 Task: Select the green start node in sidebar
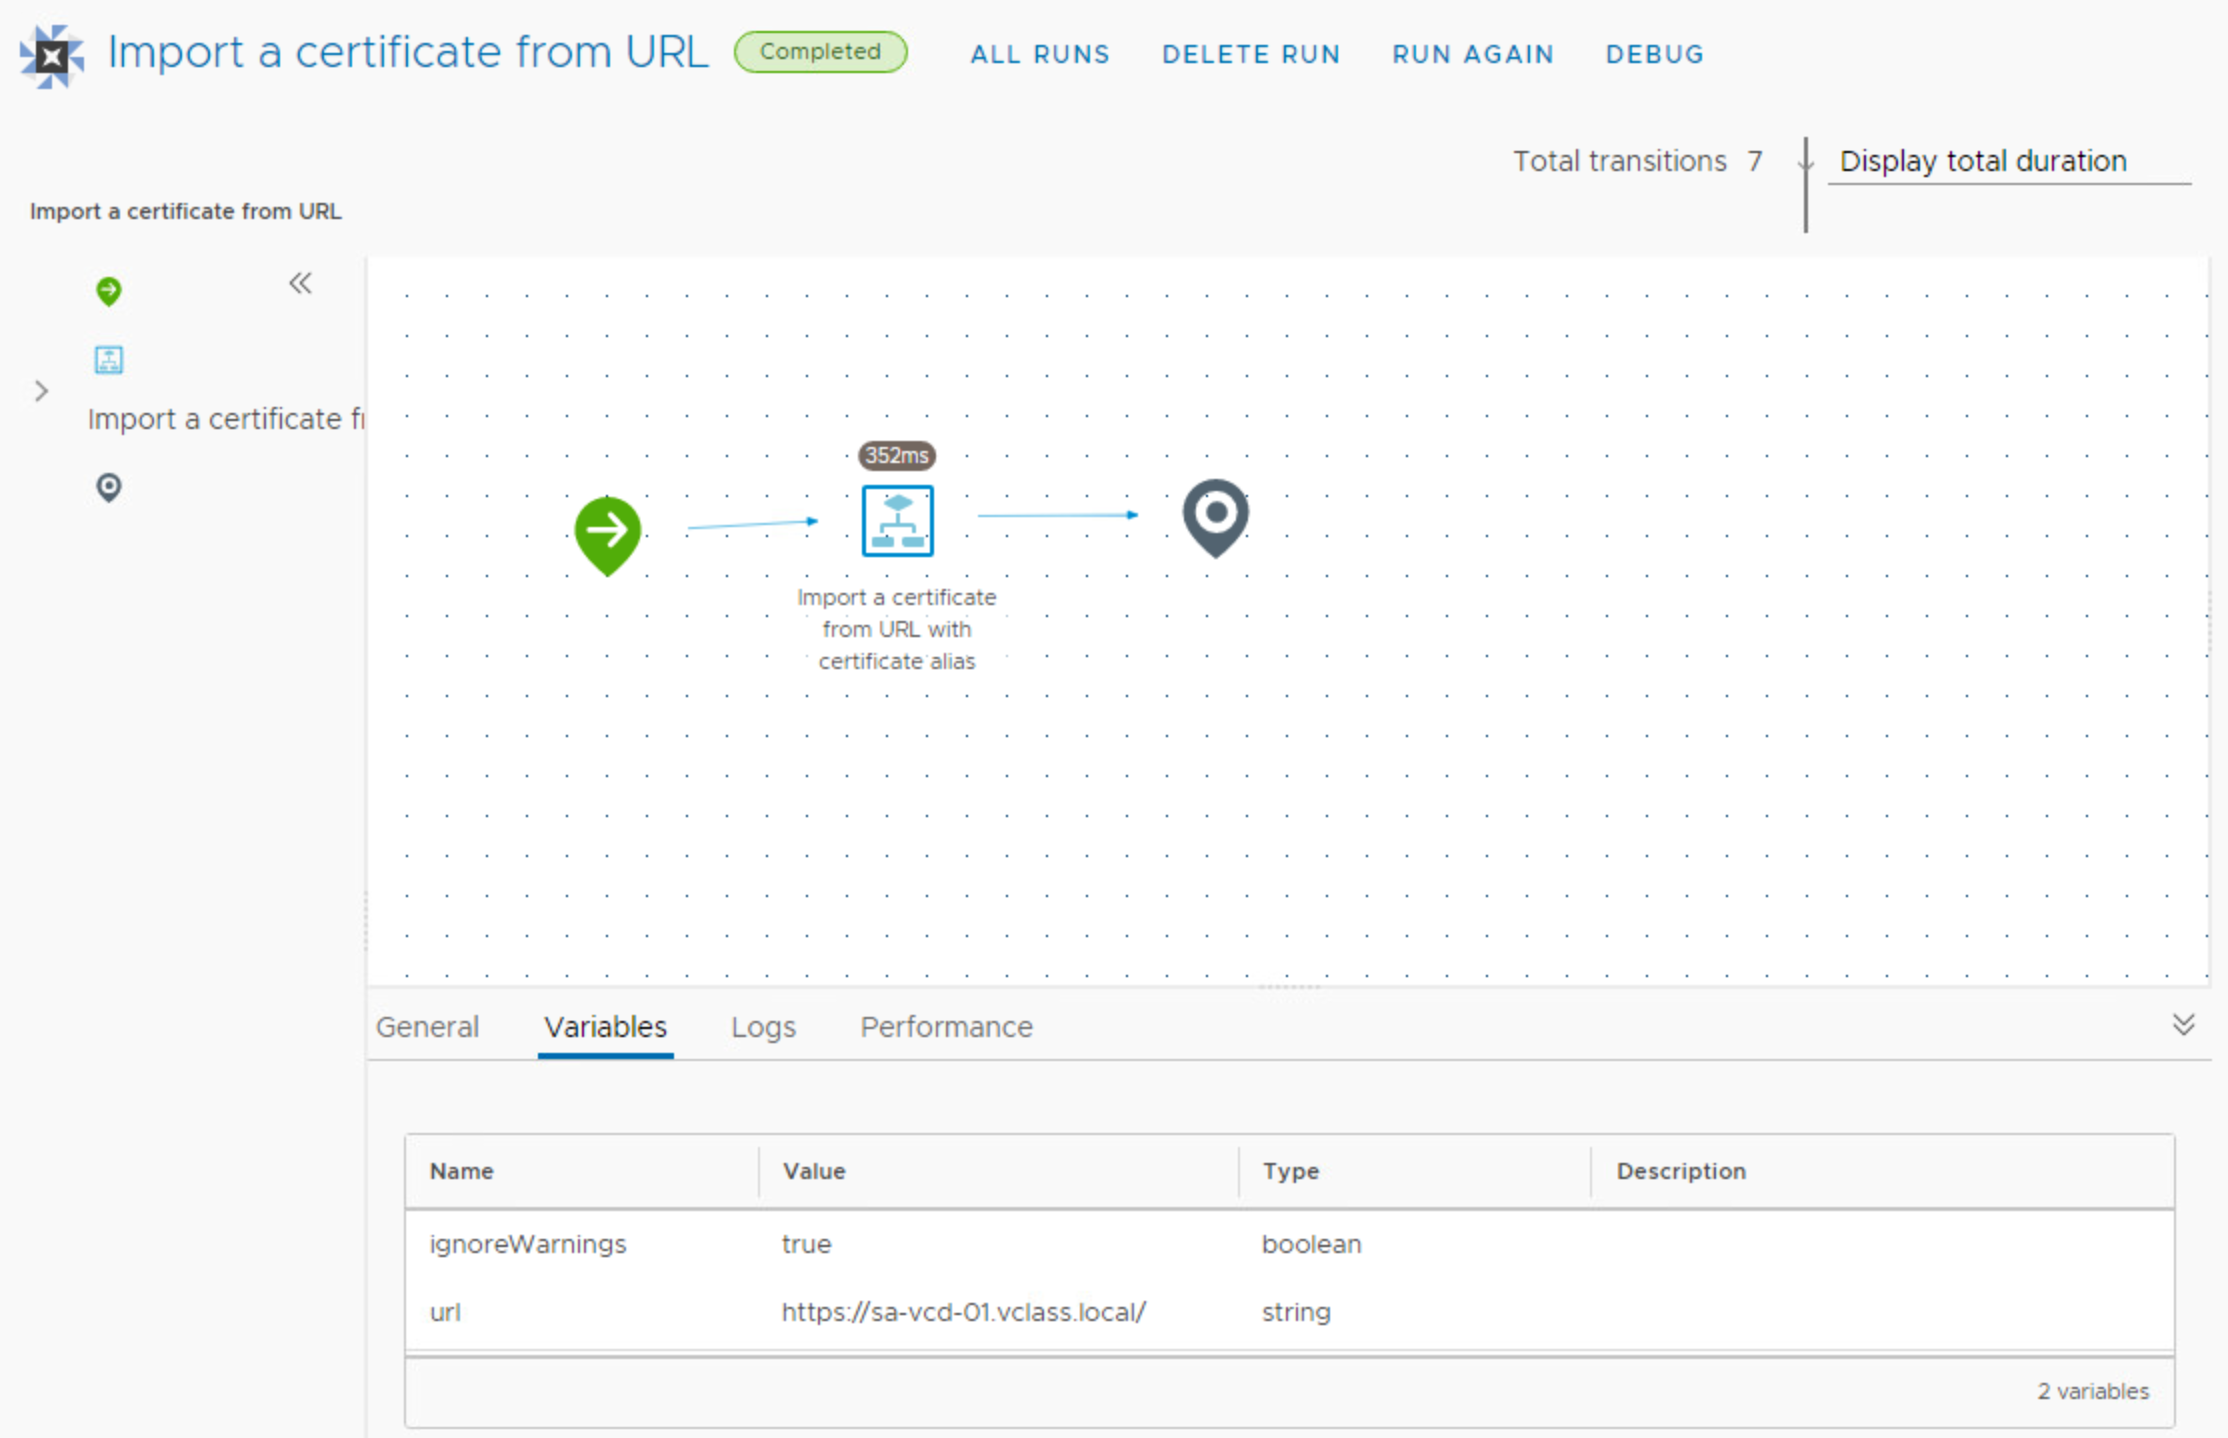109,291
